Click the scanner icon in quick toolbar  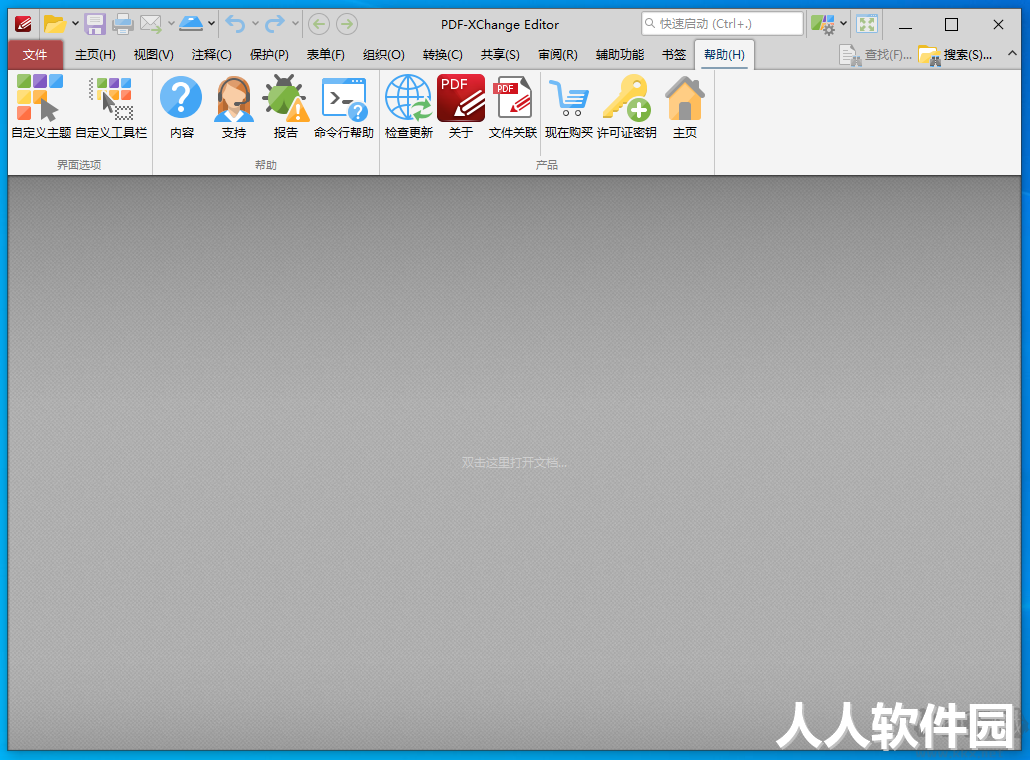(x=190, y=24)
